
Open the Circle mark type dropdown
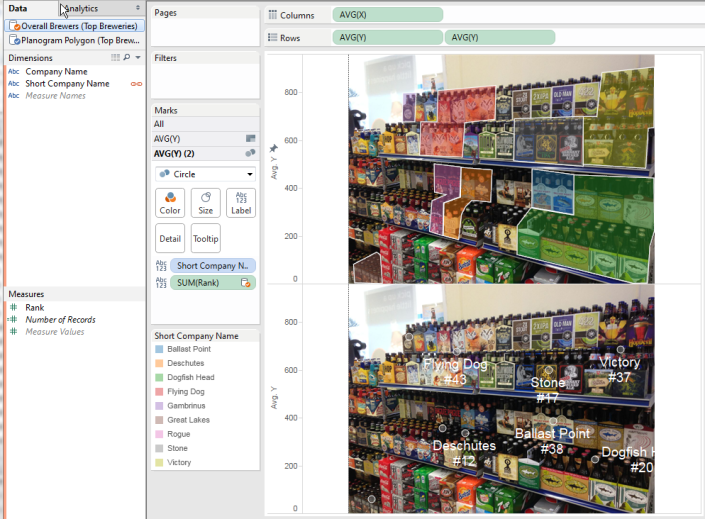coord(205,174)
